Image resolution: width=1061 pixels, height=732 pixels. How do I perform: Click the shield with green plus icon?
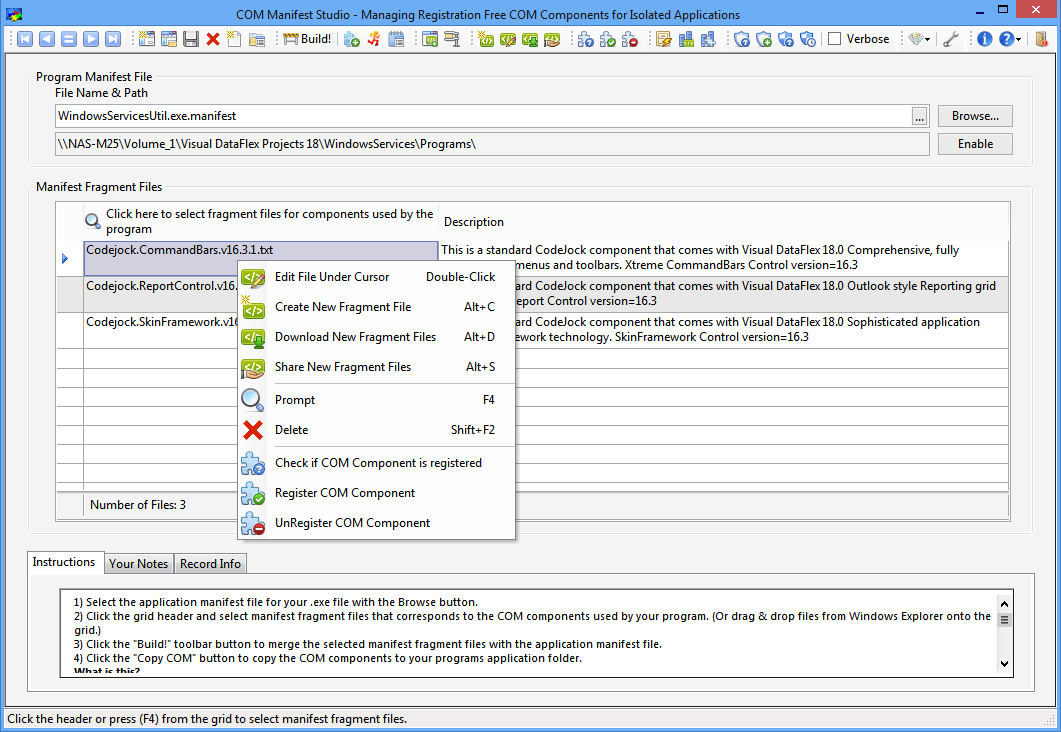click(764, 39)
